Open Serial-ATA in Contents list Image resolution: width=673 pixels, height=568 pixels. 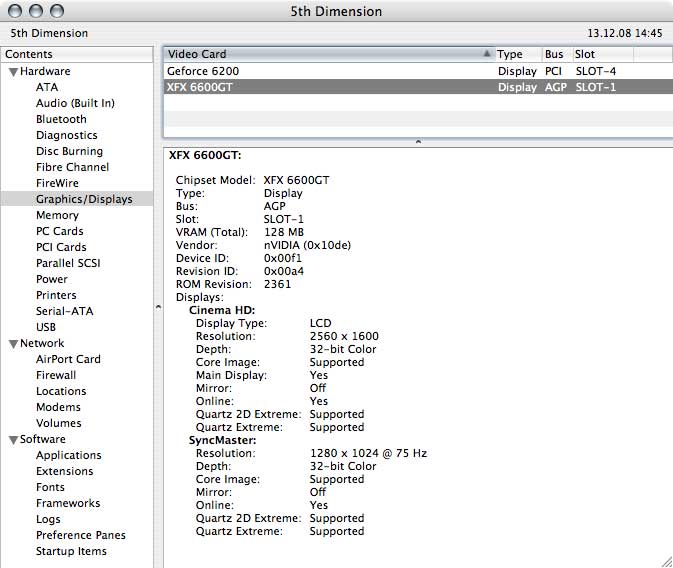point(64,312)
